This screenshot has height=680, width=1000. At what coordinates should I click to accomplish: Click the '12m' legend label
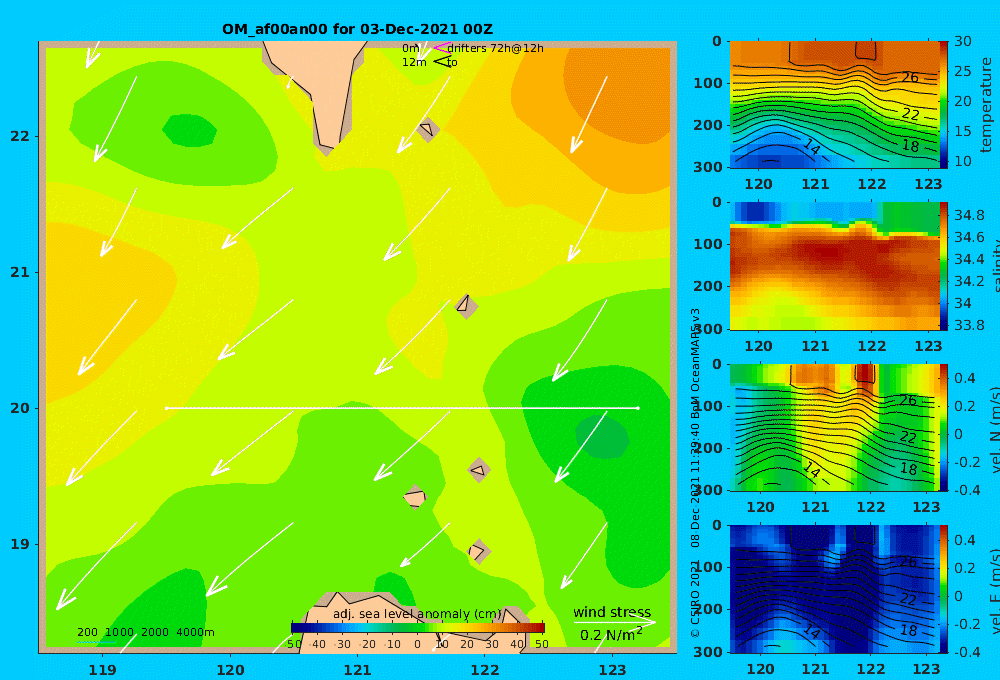pyautogui.click(x=415, y=62)
